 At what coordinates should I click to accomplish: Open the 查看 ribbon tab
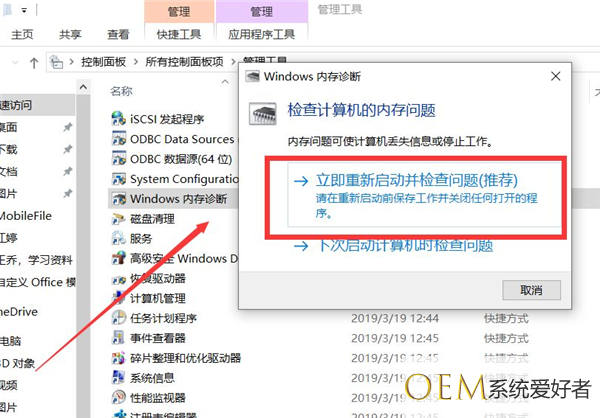[118, 34]
